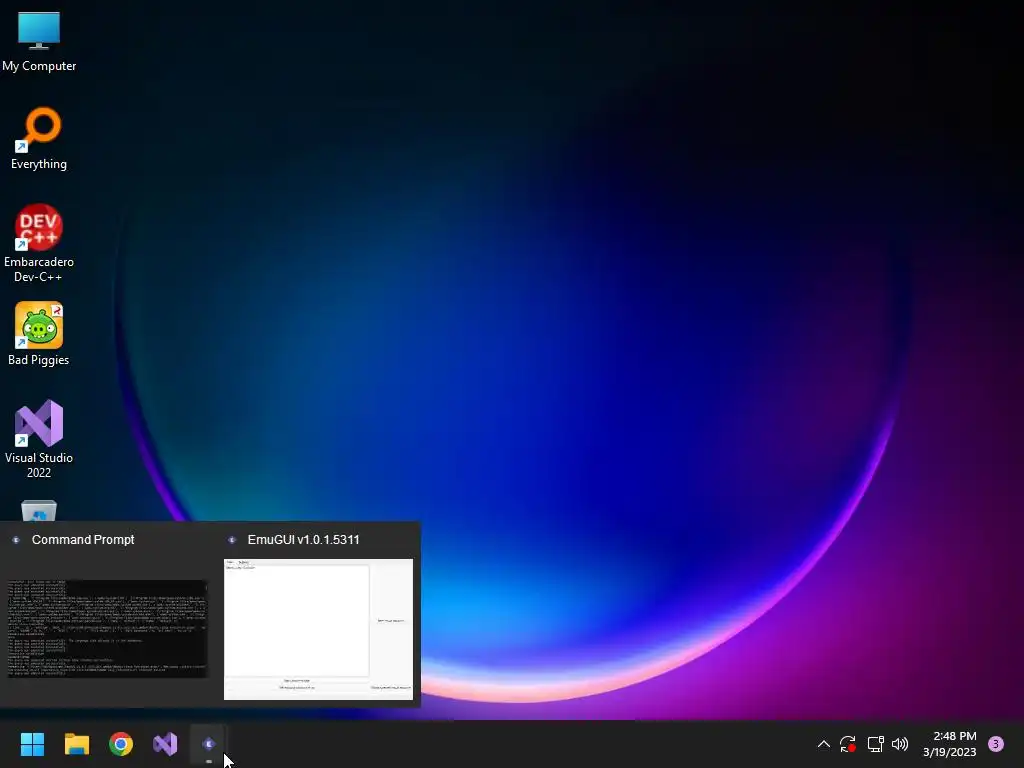Switch to the Command Prompt window preview
The width and height of the screenshot is (1024, 768).
point(108,628)
